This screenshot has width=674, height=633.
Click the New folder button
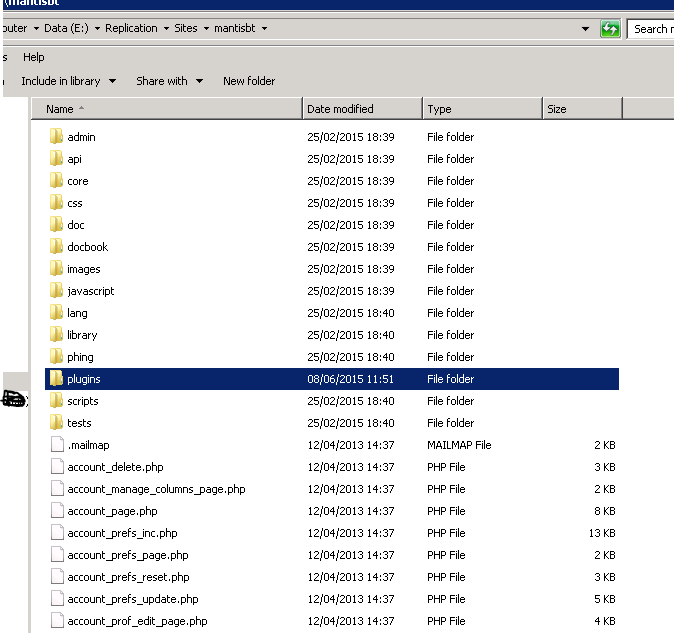click(249, 81)
